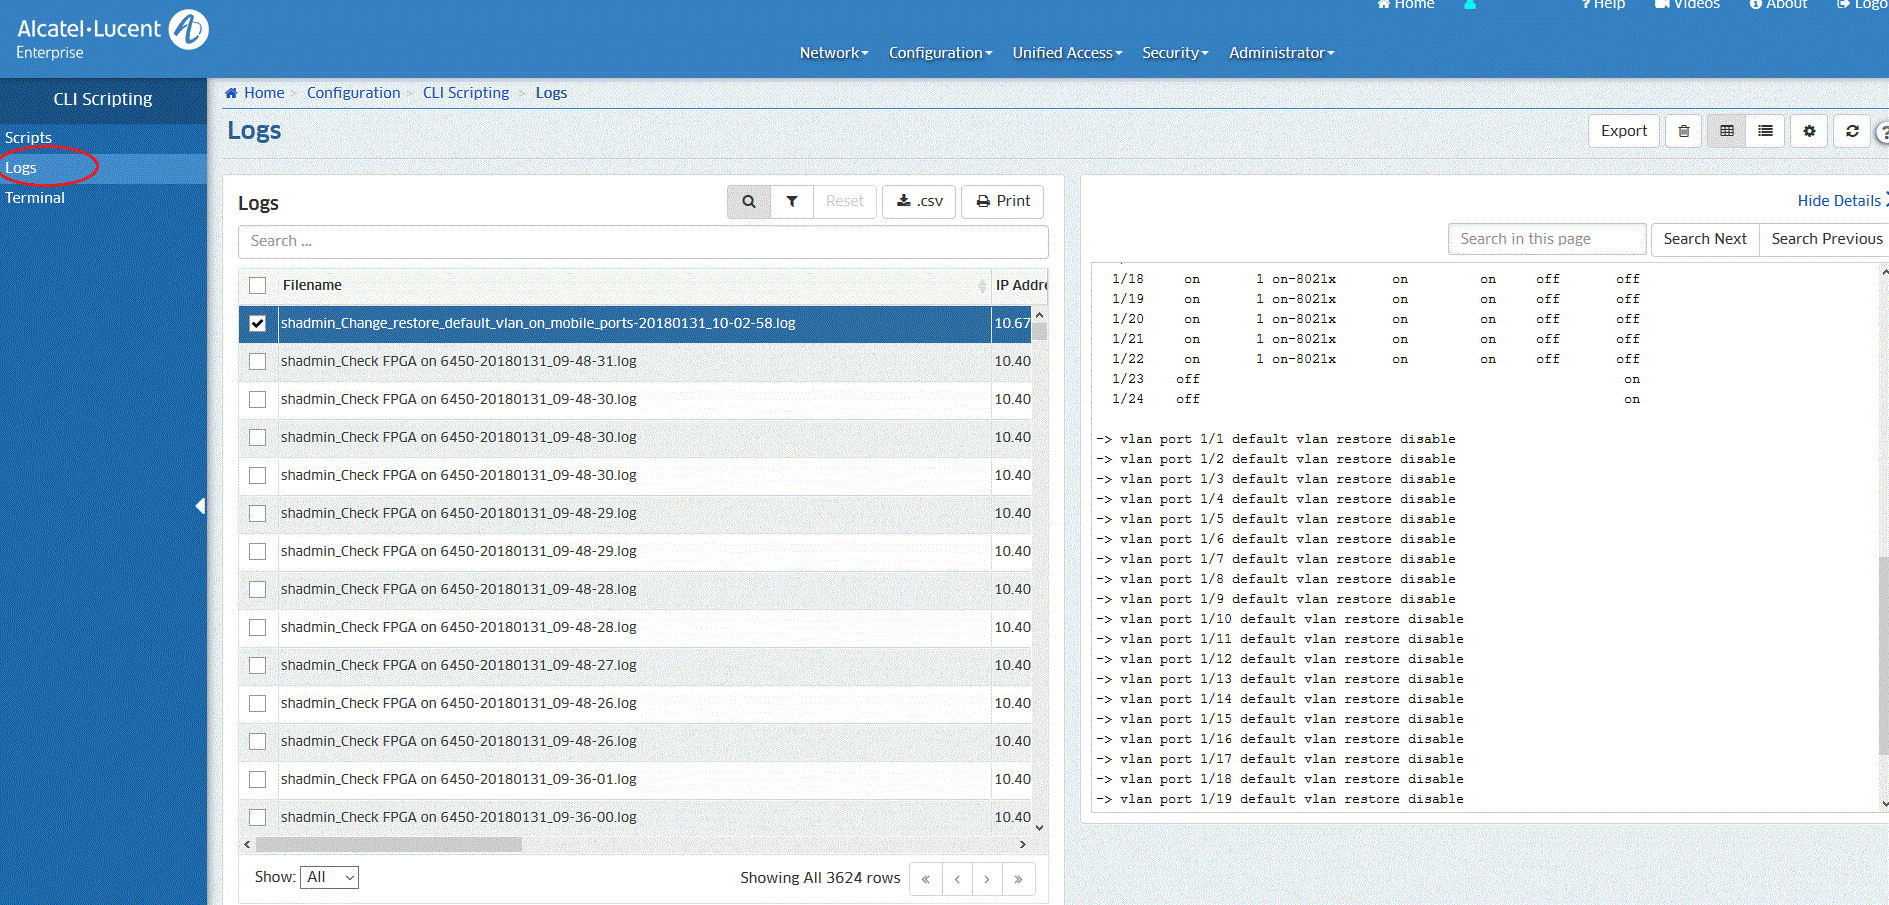Collapse the left sidebar with arrow
1889x905 pixels.
[x=200, y=506]
